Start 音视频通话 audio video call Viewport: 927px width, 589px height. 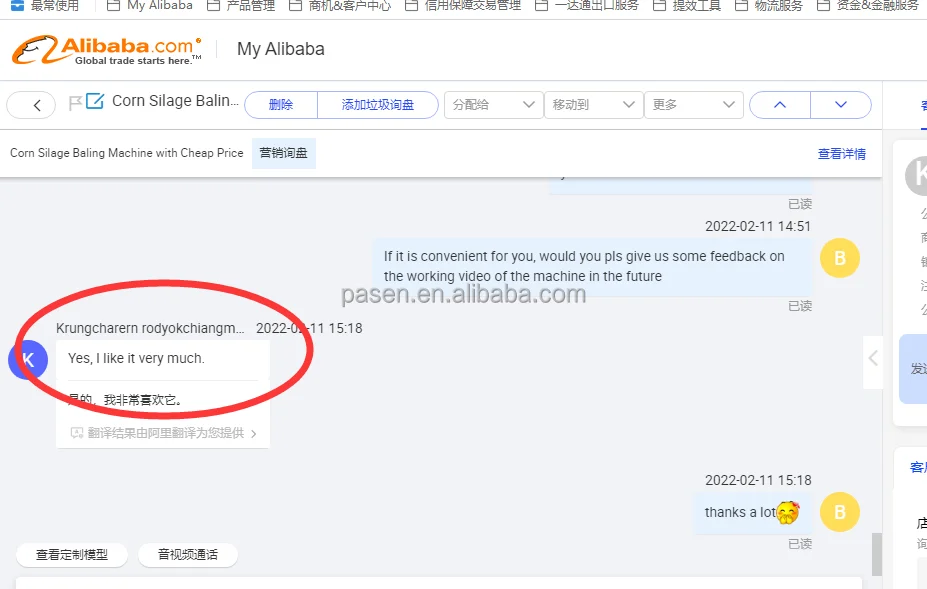point(188,555)
